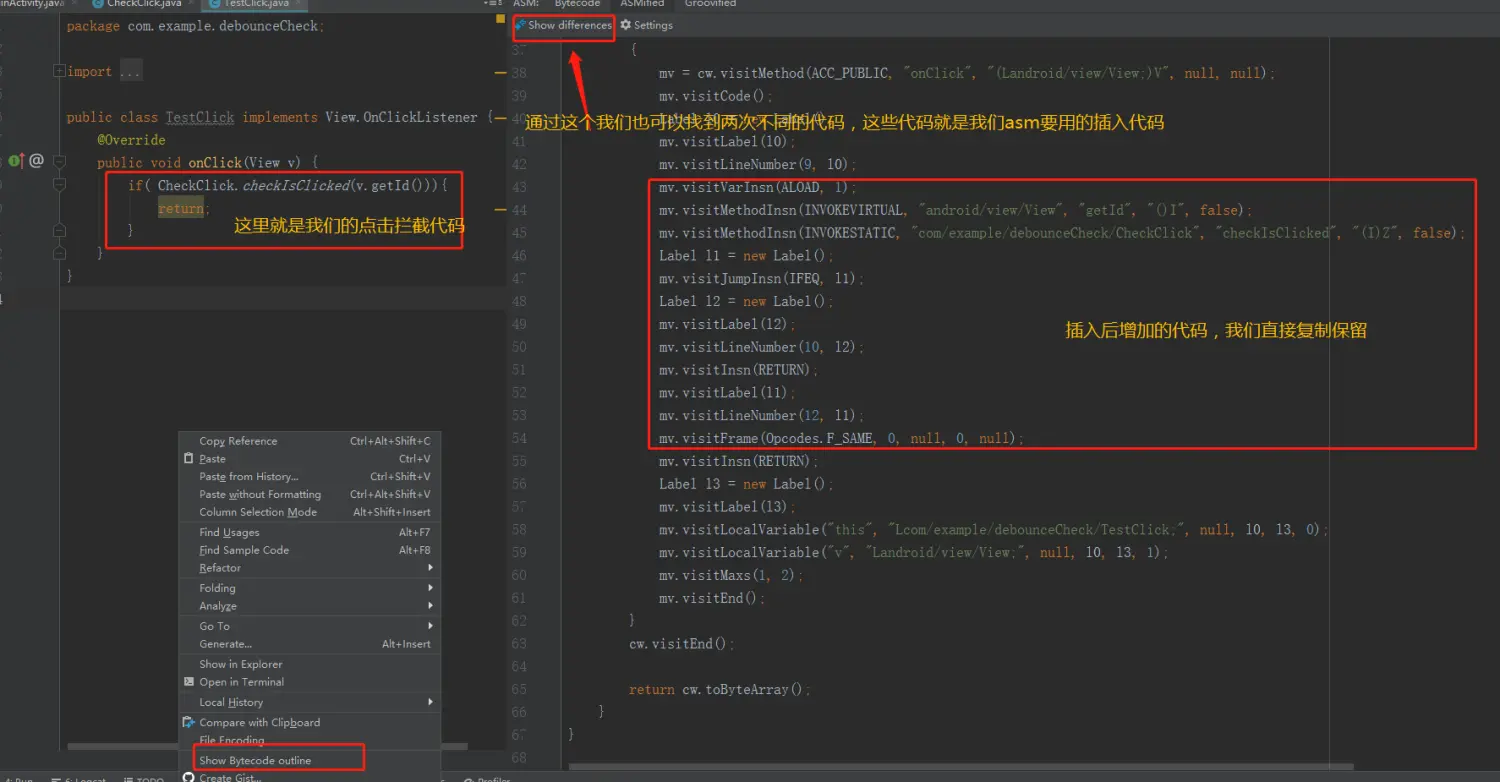Toggle Column Selection Mode menu entry

point(309,512)
